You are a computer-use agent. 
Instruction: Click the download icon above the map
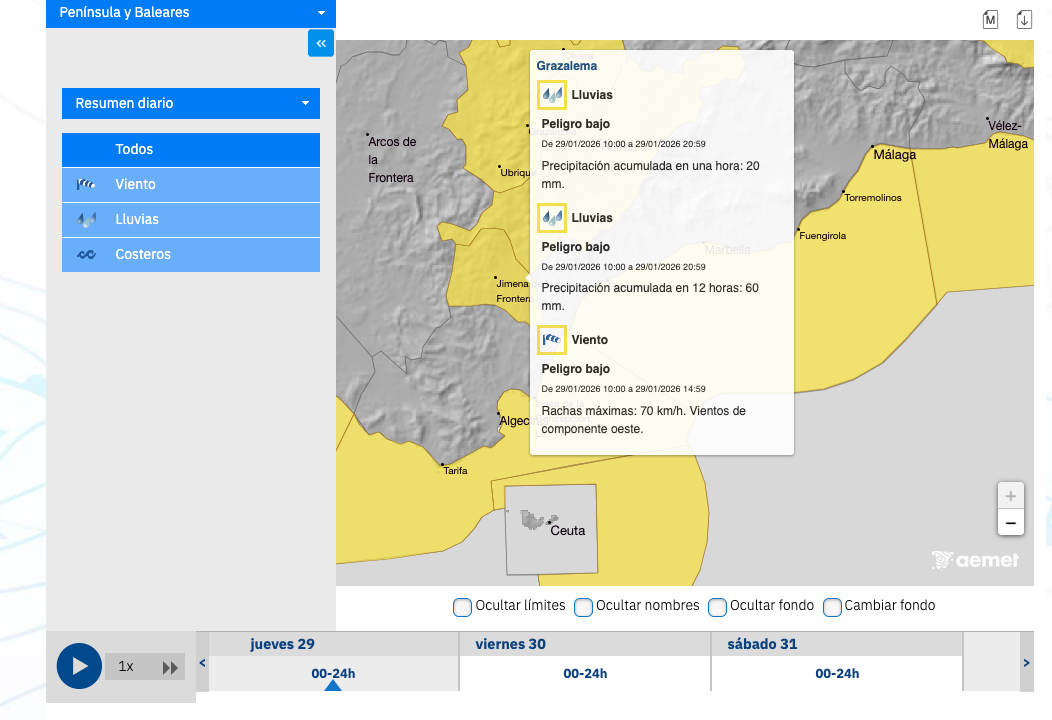(x=1024, y=20)
